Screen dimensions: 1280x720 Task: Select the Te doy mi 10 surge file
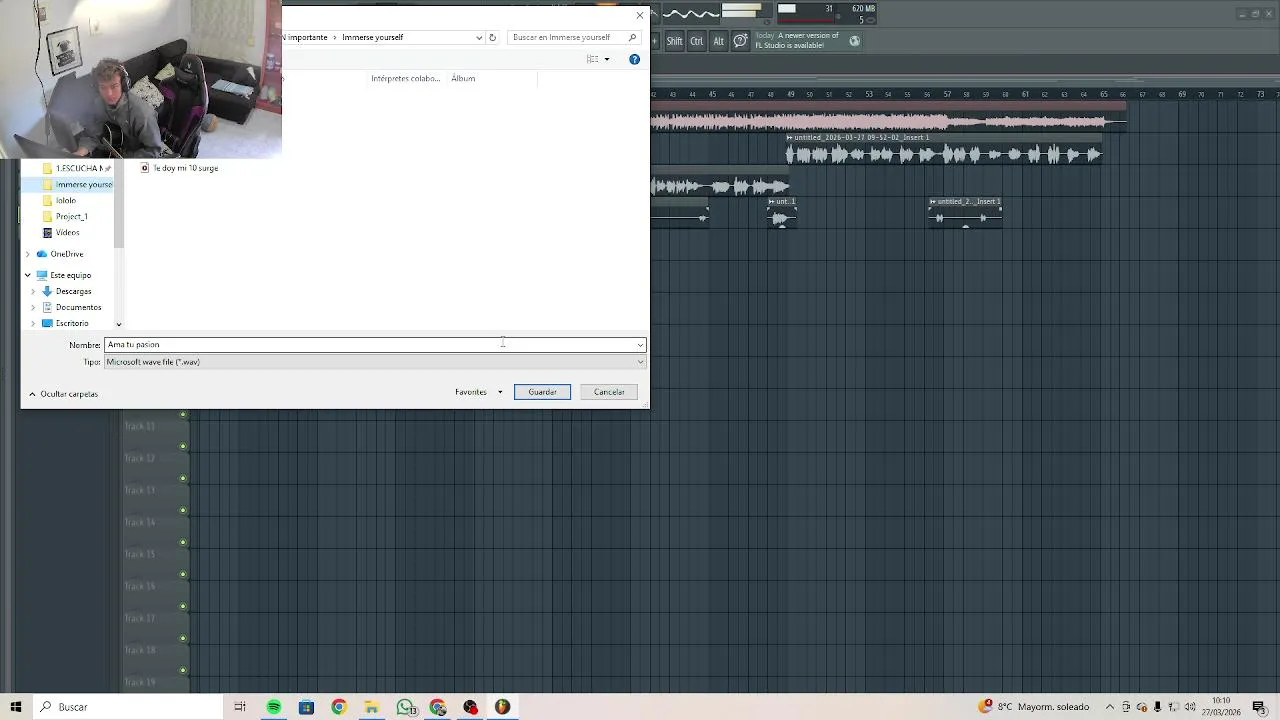pyautogui.click(x=179, y=168)
